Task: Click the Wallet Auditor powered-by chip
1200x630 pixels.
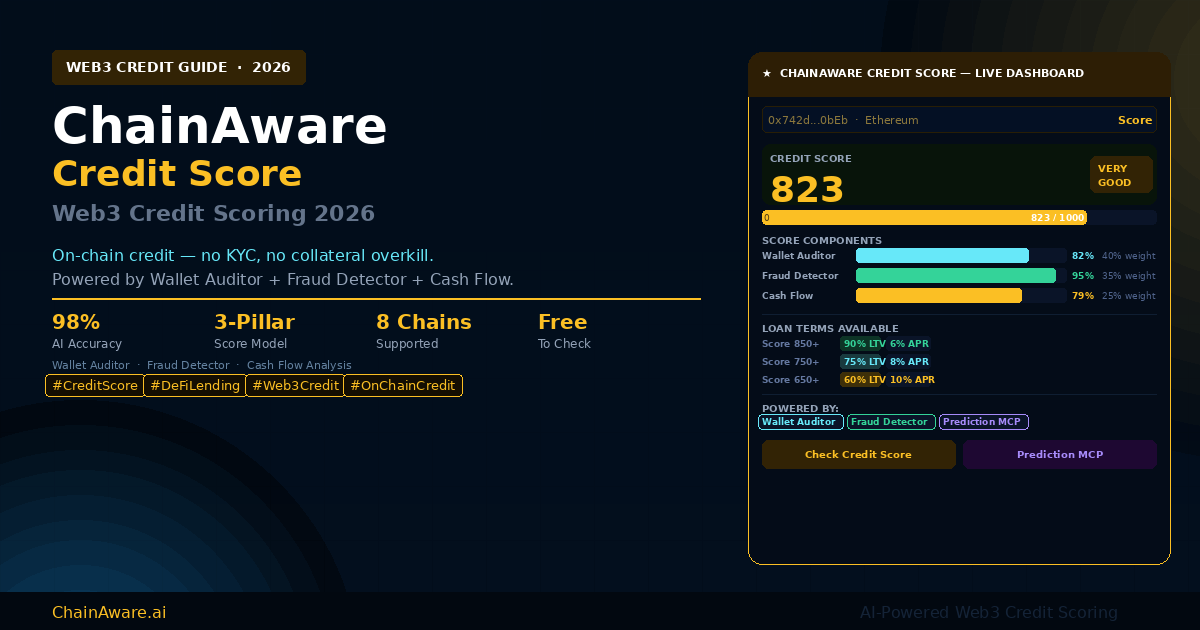Action: (800, 422)
